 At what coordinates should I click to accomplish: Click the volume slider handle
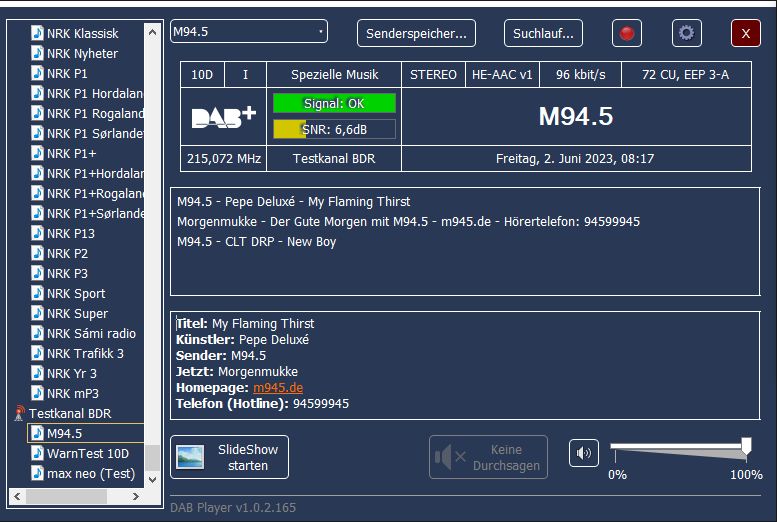click(x=746, y=446)
